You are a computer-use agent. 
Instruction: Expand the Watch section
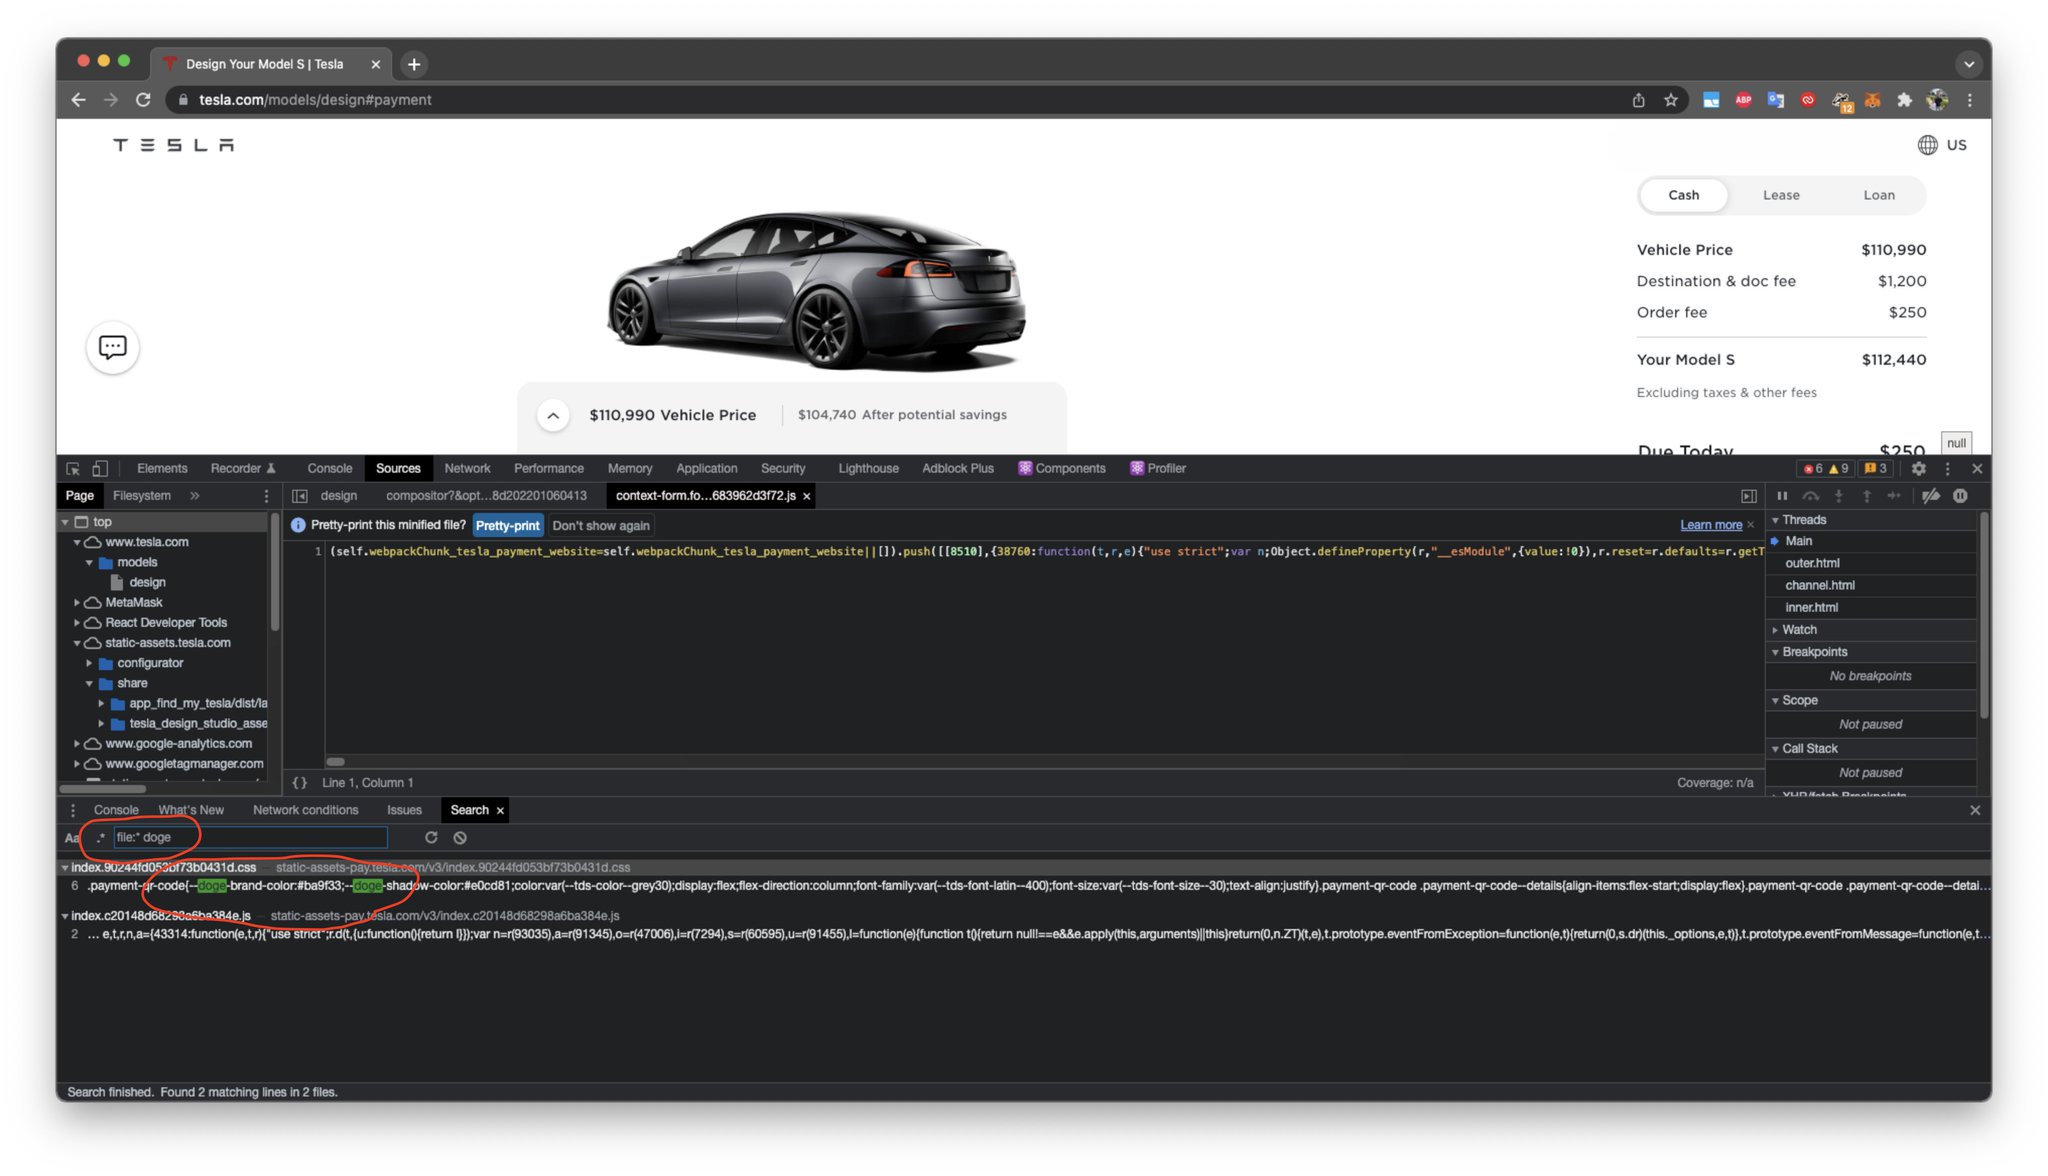[1799, 630]
